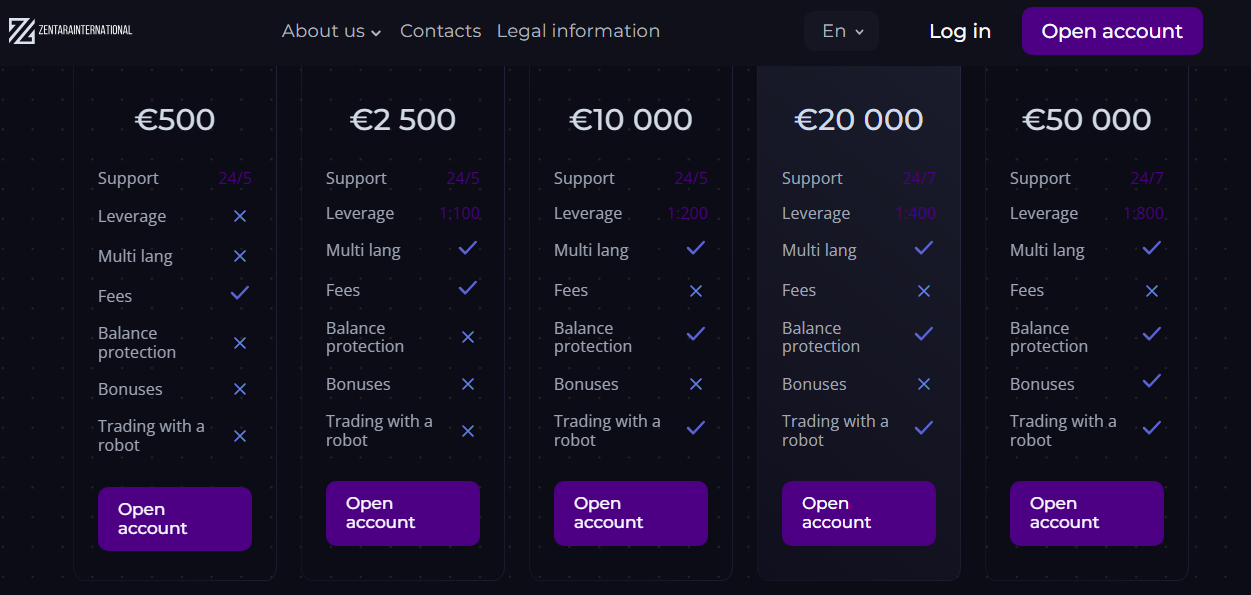The image size is (1251, 595).
Task: Click Balance protection checkmark in €20 000 plan
Action: (x=924, y=333)
